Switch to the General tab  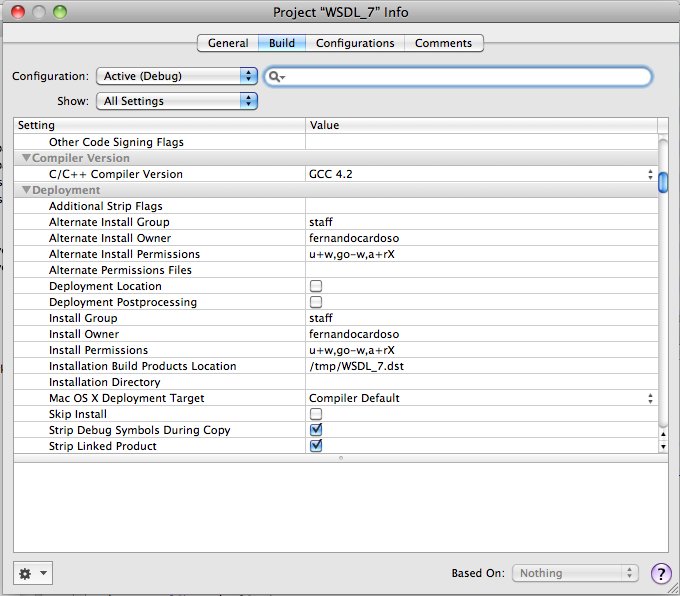click(228, 43)
